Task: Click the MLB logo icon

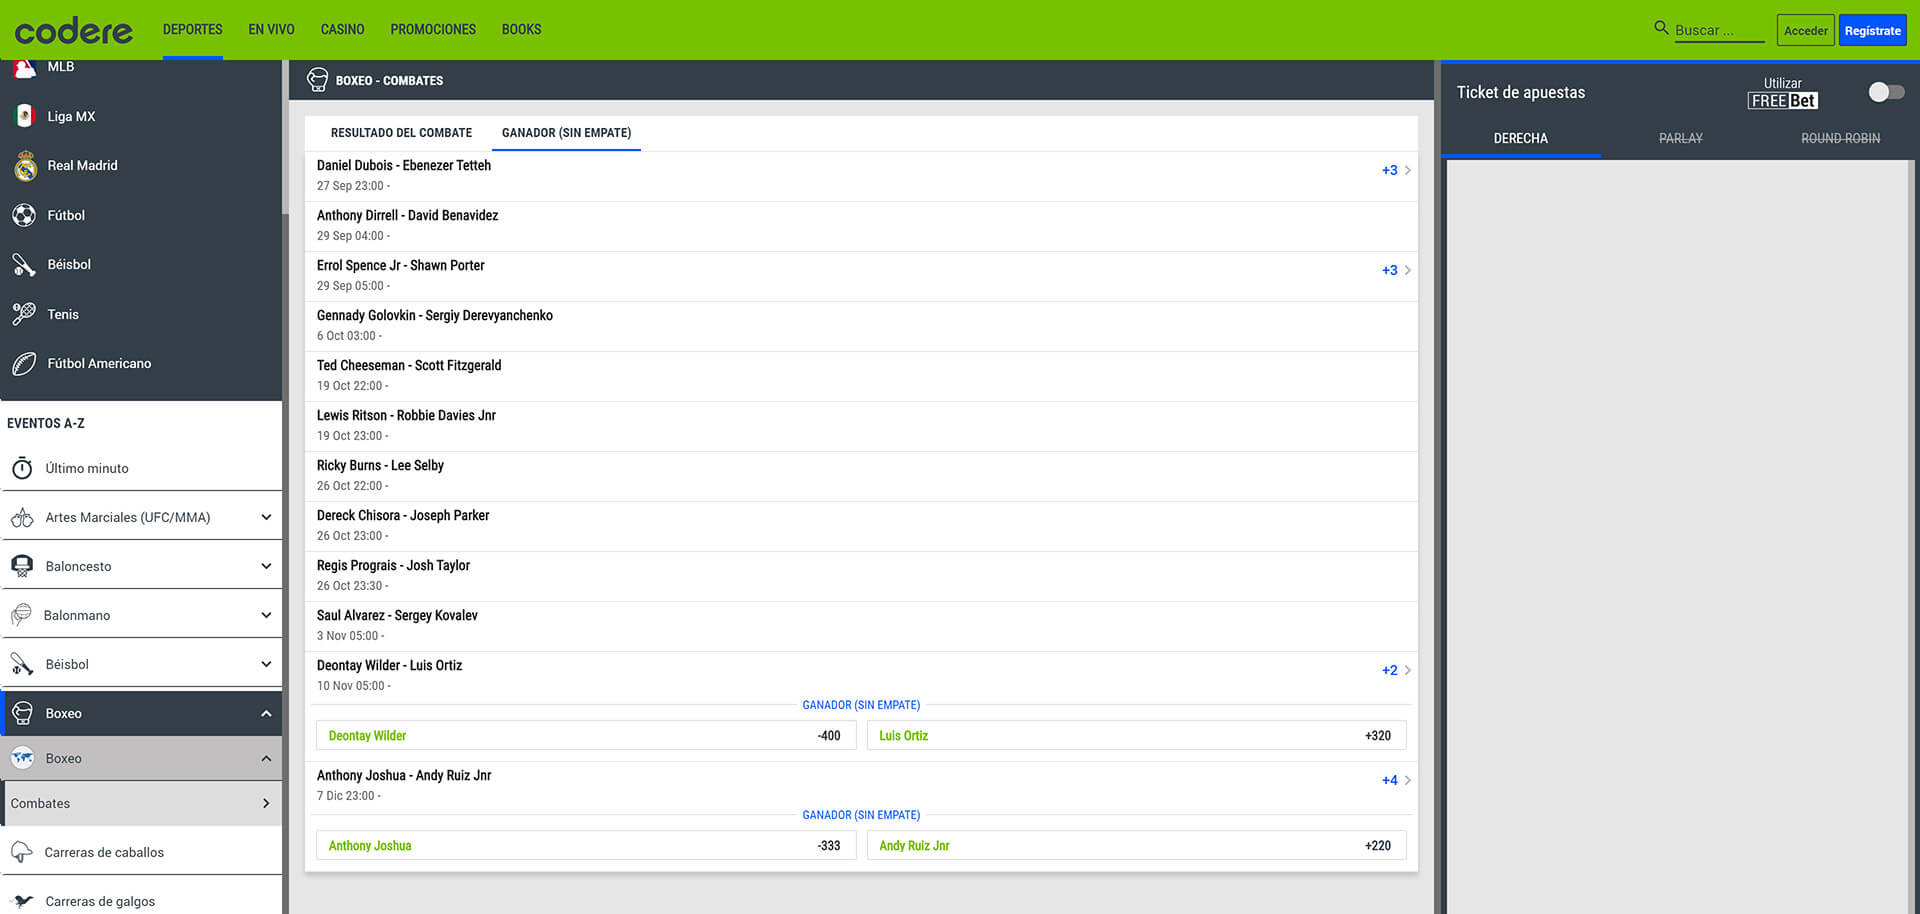Action: 25,68
